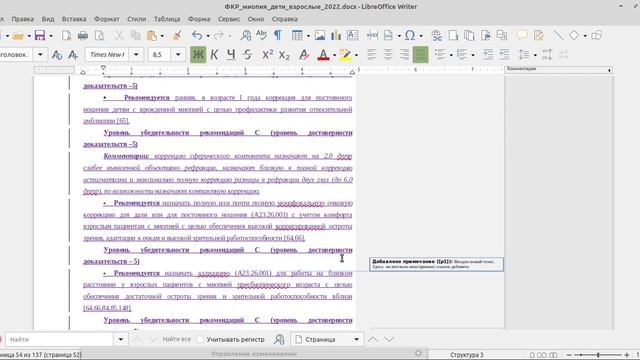
Task: Print the document using the printer icon
Action: (83, 36)
